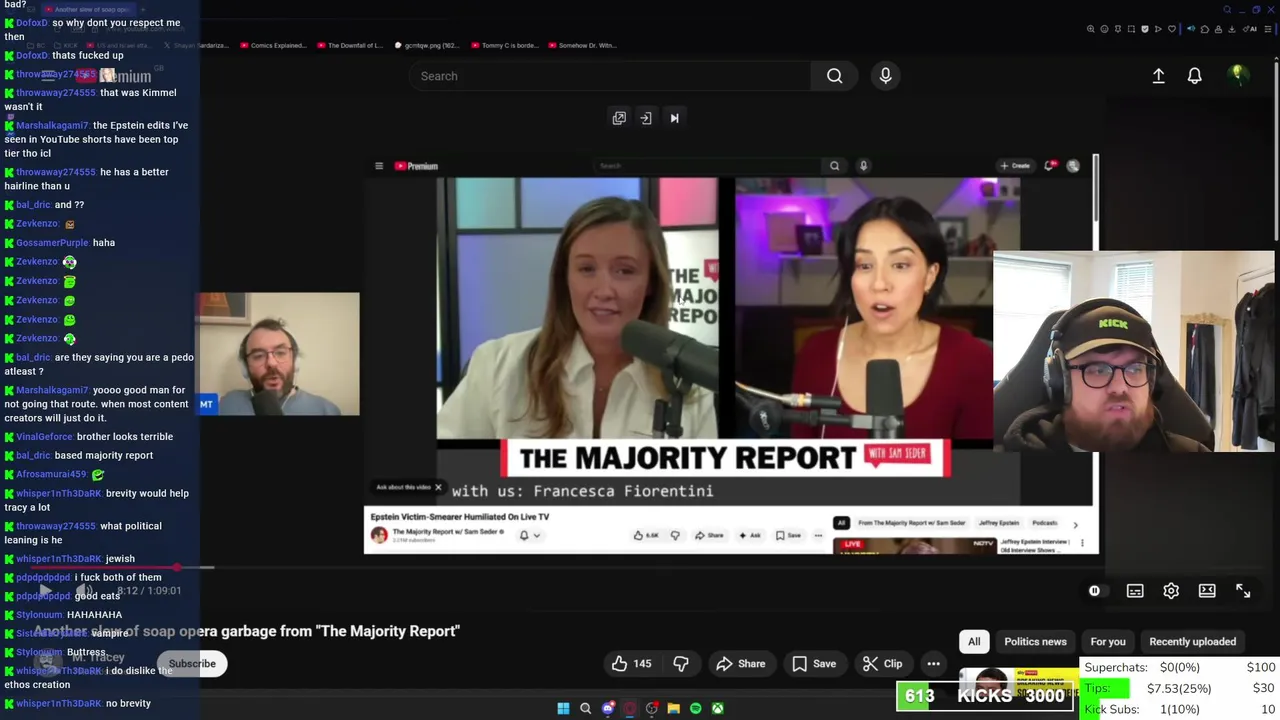Like the embedded Epstein video with 6.6K likes
This screenshot has height=720, width=1280.
[646, 535]
